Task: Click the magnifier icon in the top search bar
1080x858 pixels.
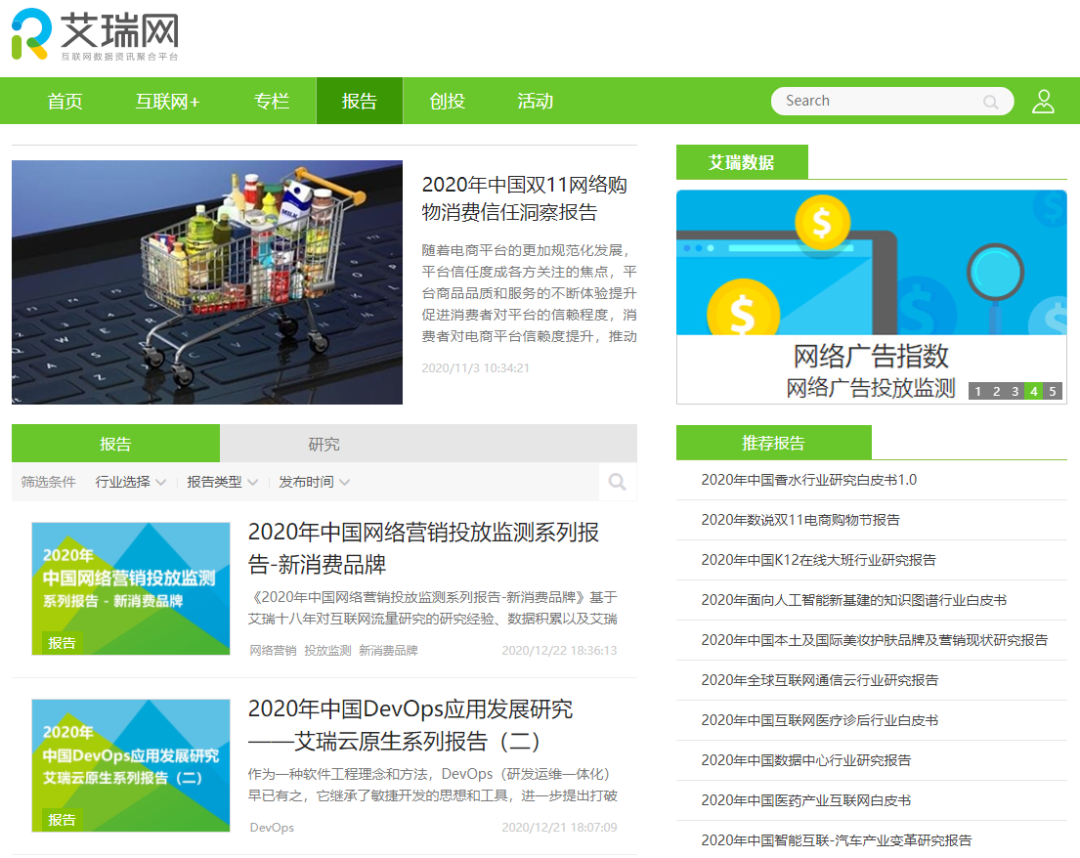Action: click(991, 102)
